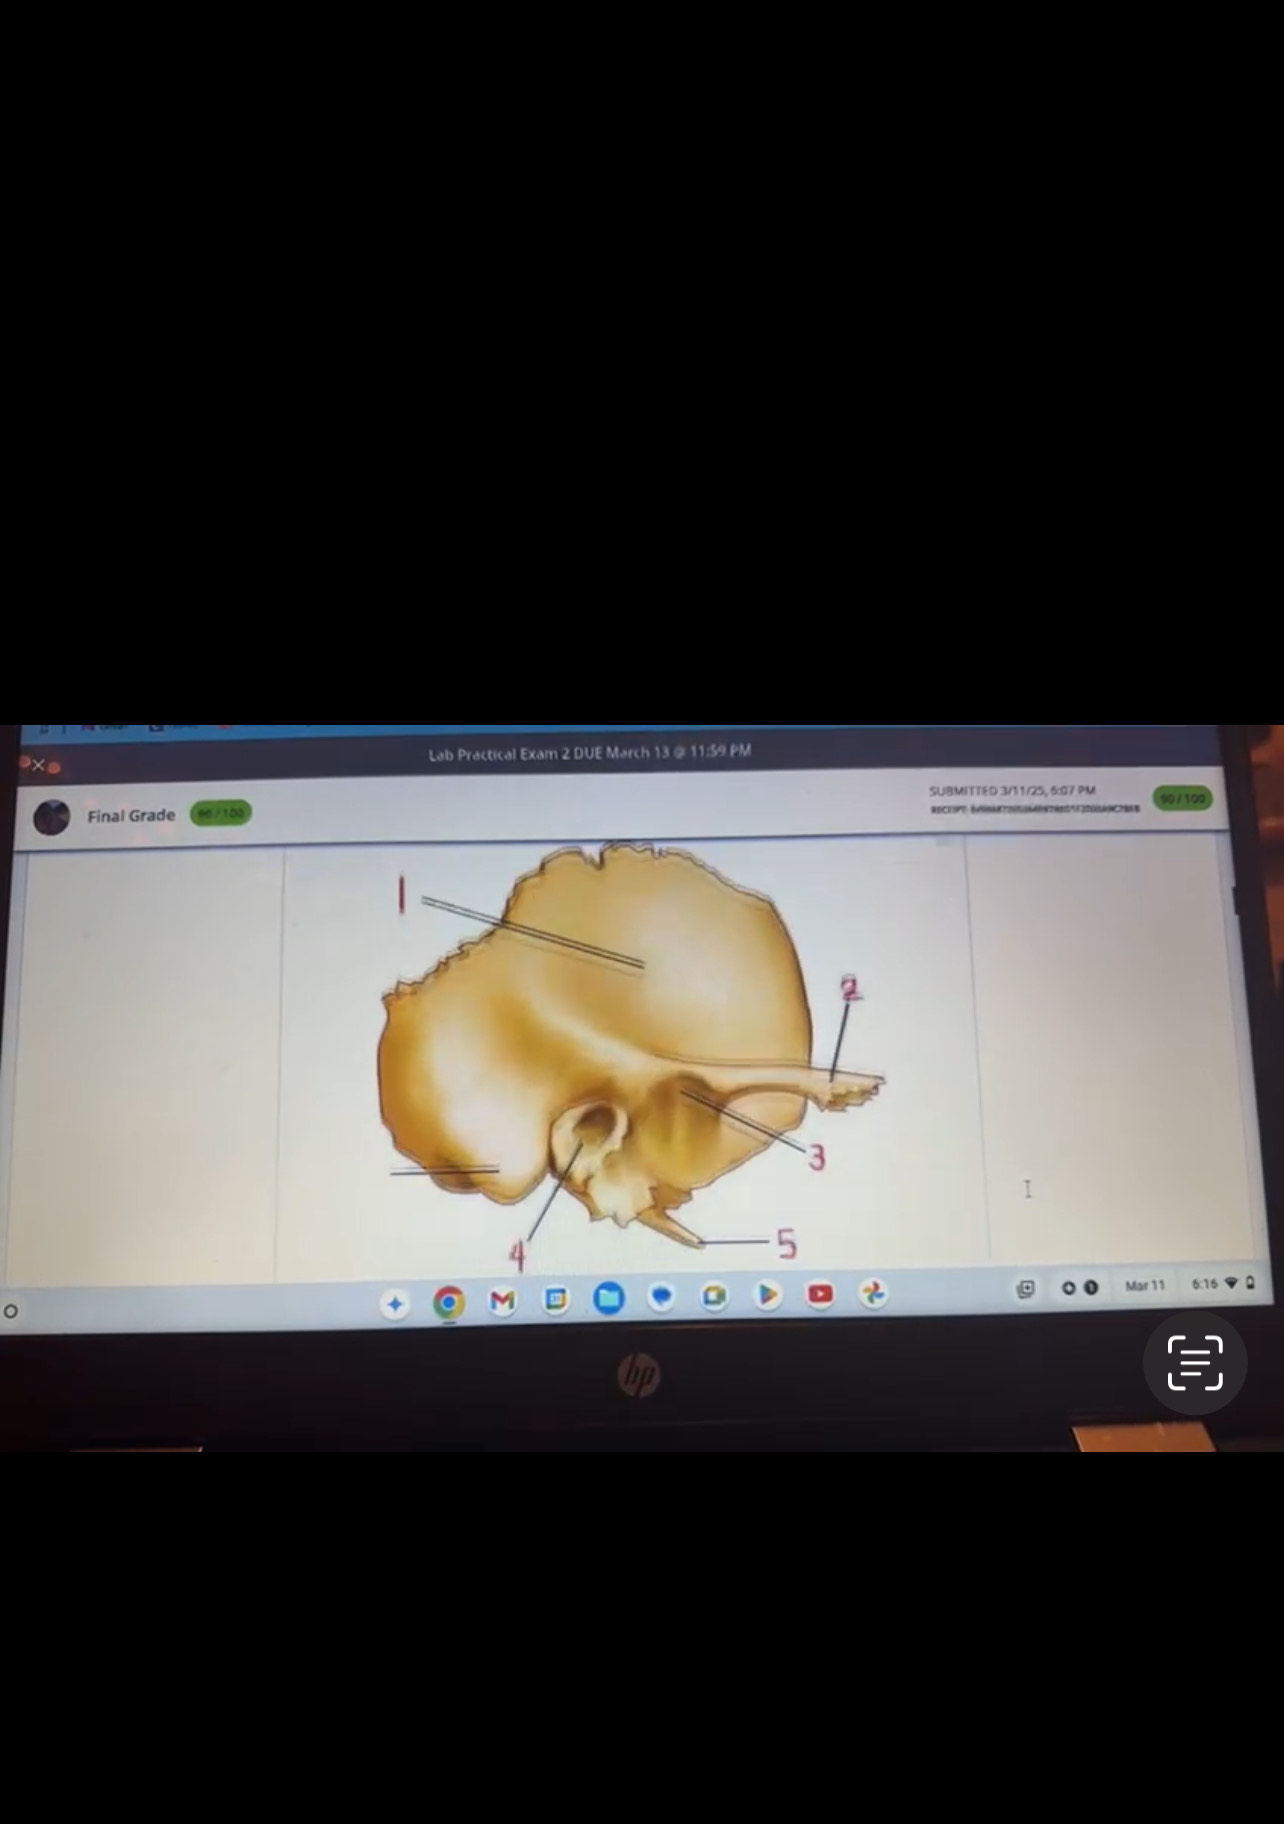Open quick settings at the 6:16 clock

tap(1221, 1284)
